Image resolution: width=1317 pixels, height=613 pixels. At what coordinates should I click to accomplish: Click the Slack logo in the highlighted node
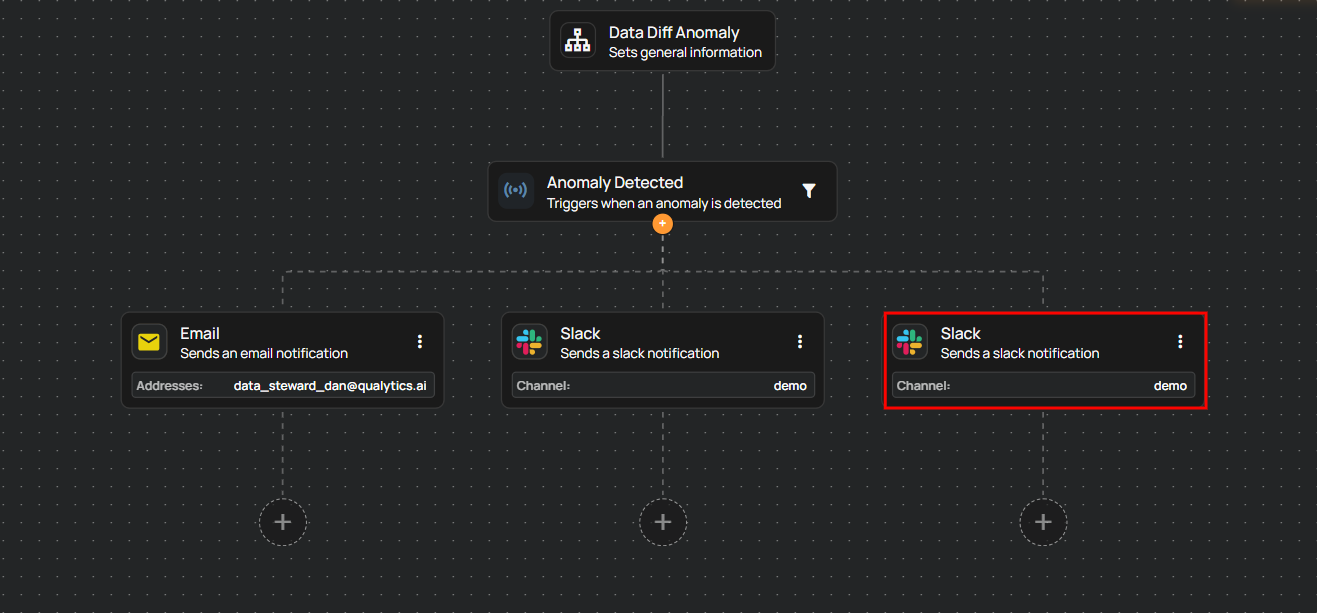point(910,342)
